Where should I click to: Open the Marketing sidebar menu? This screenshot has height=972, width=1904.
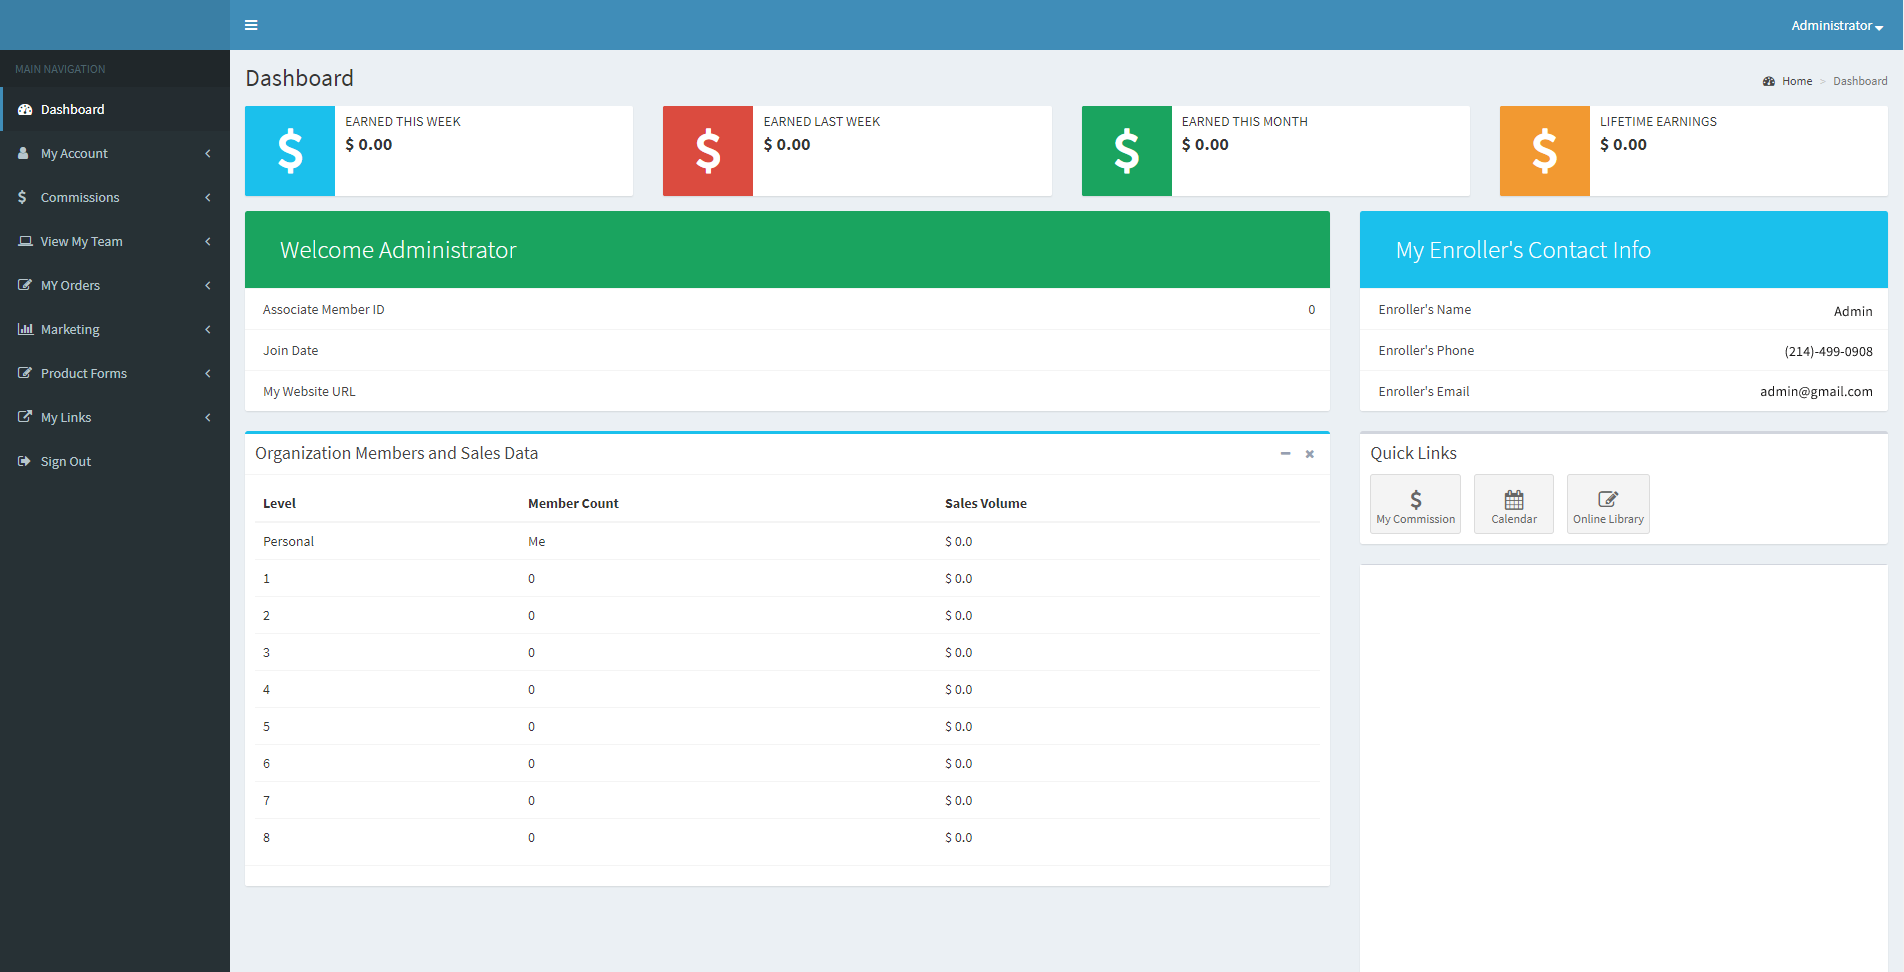point(70,330)
